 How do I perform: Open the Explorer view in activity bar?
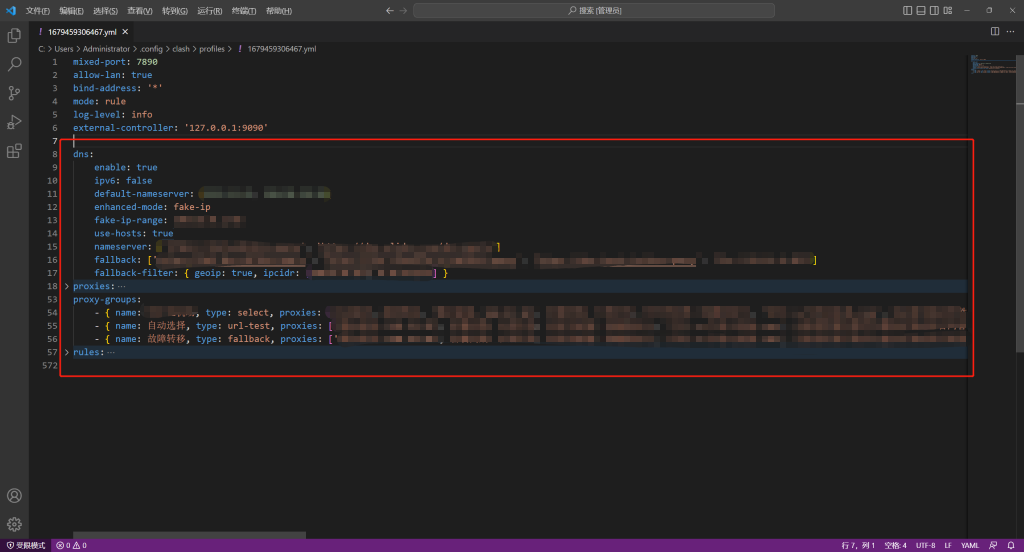pyautogui.click(x=14, y=35)
